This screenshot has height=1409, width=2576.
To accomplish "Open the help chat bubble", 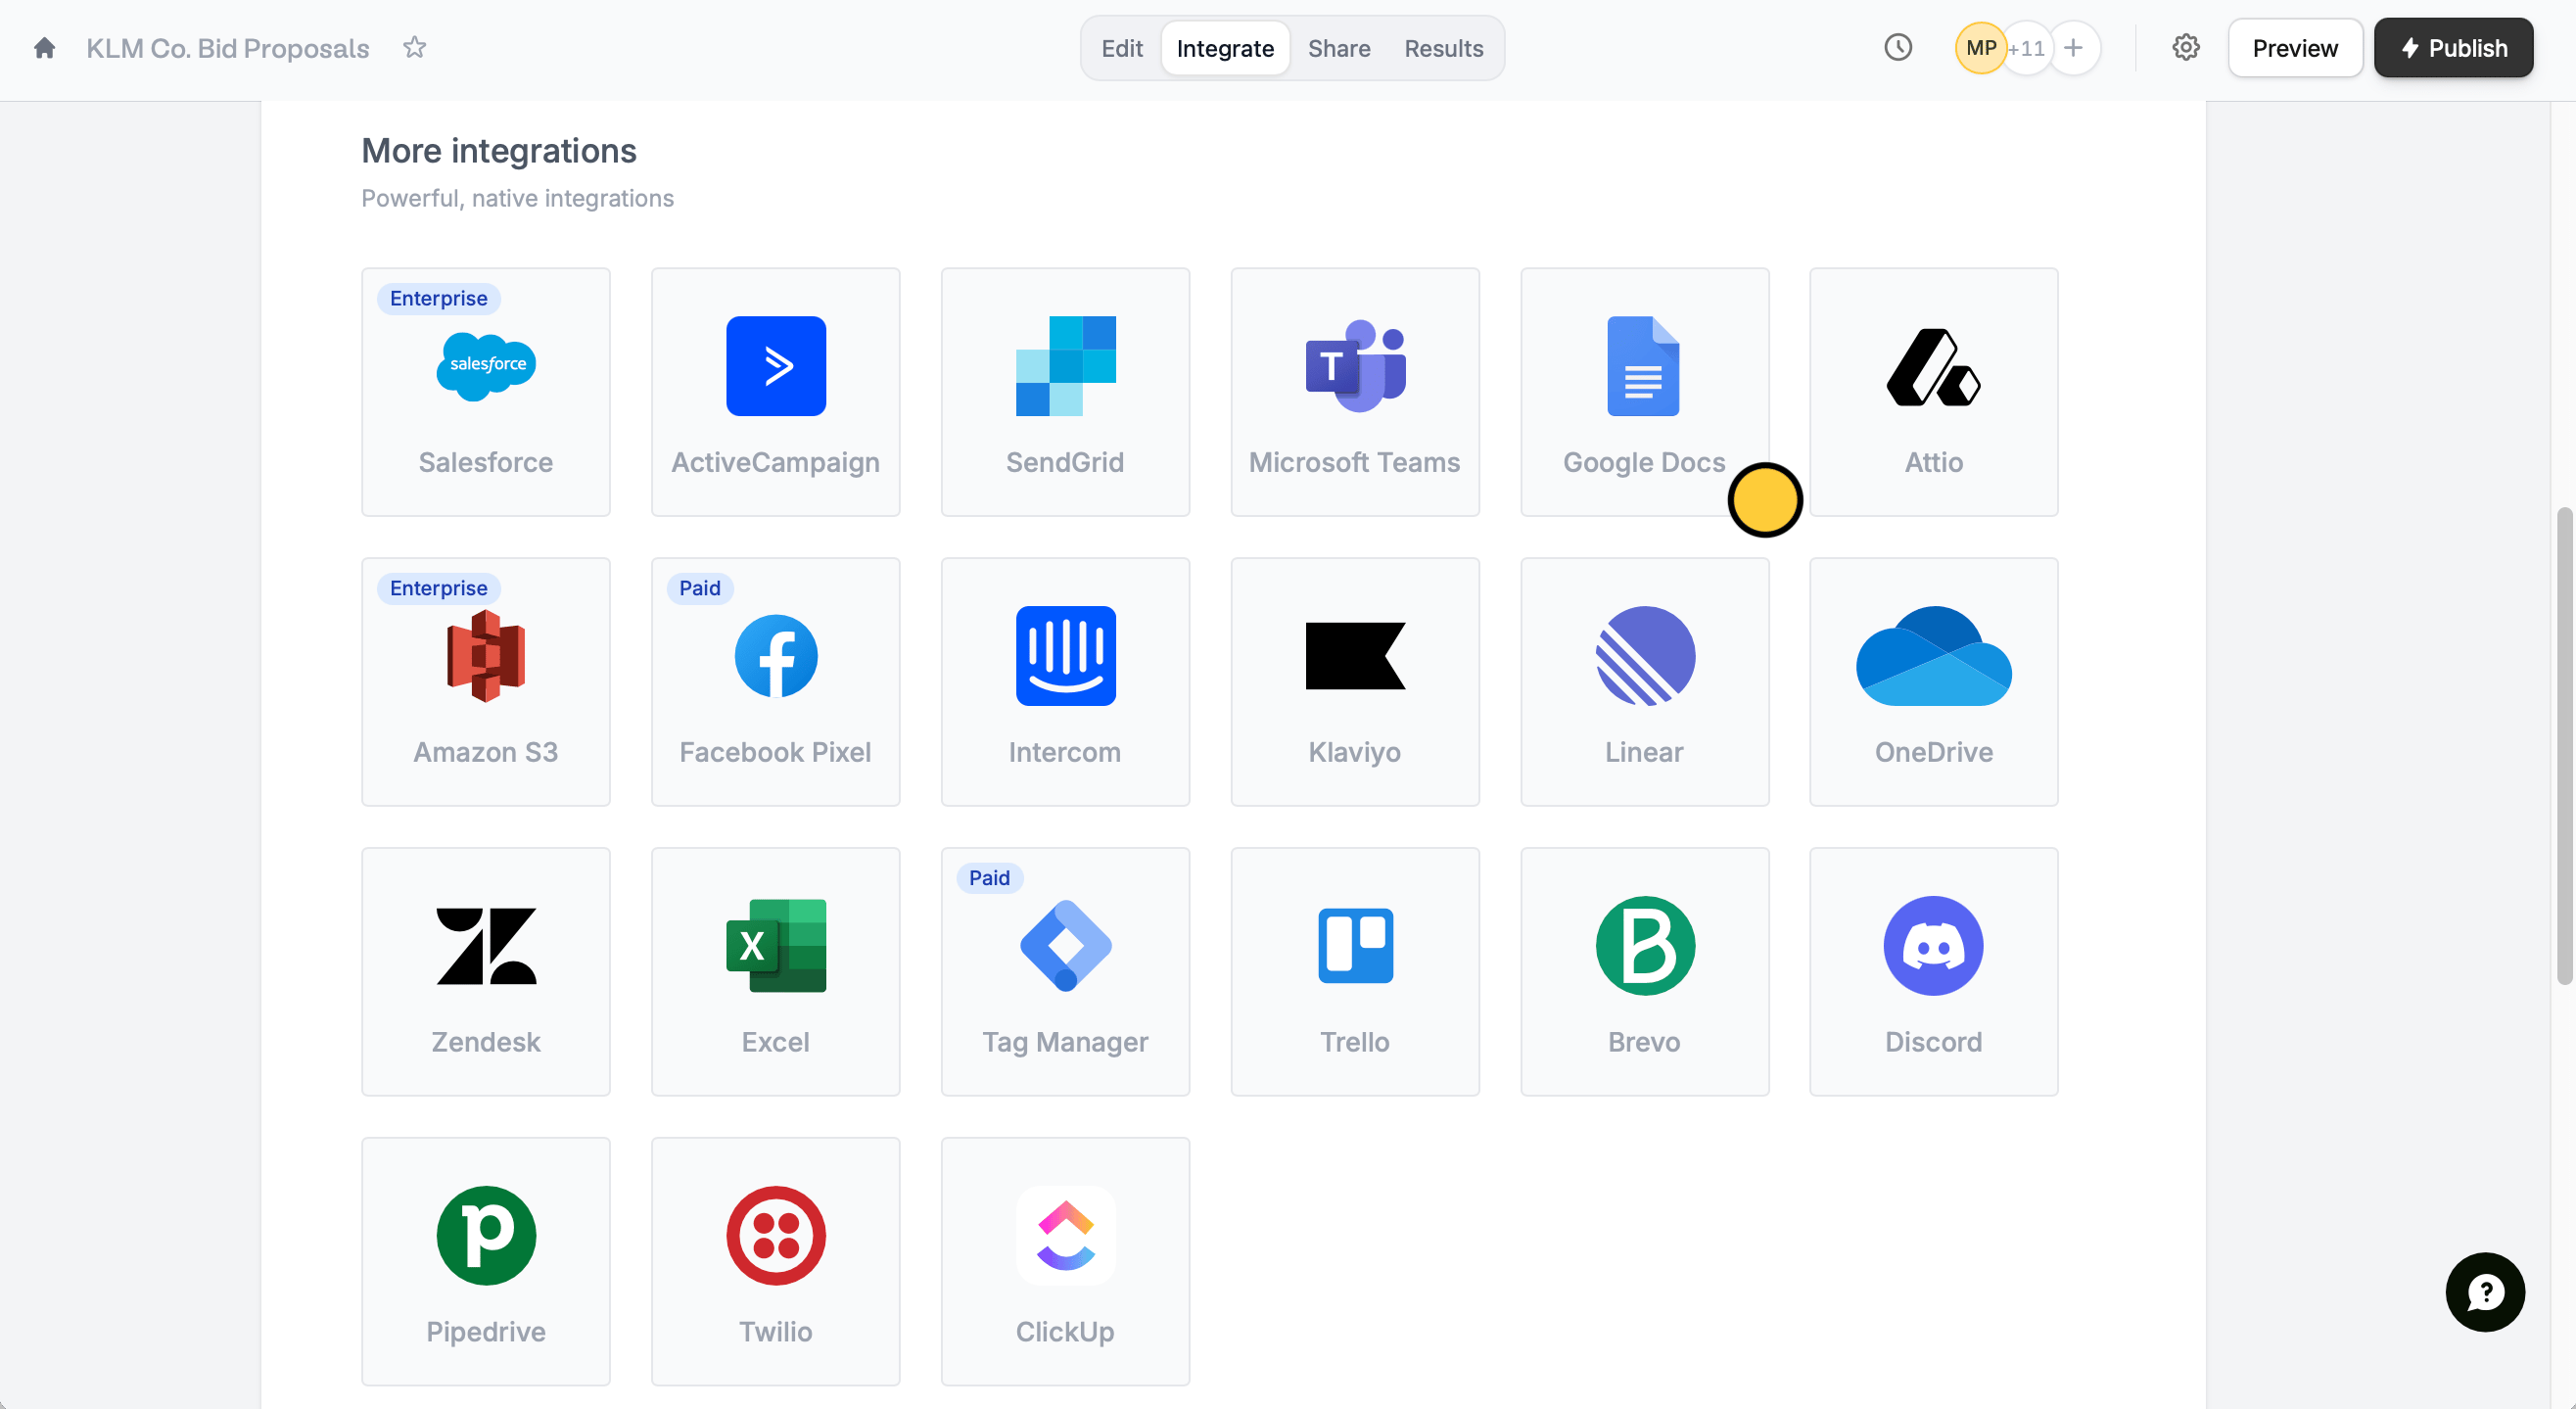I will [2484, 1292].
